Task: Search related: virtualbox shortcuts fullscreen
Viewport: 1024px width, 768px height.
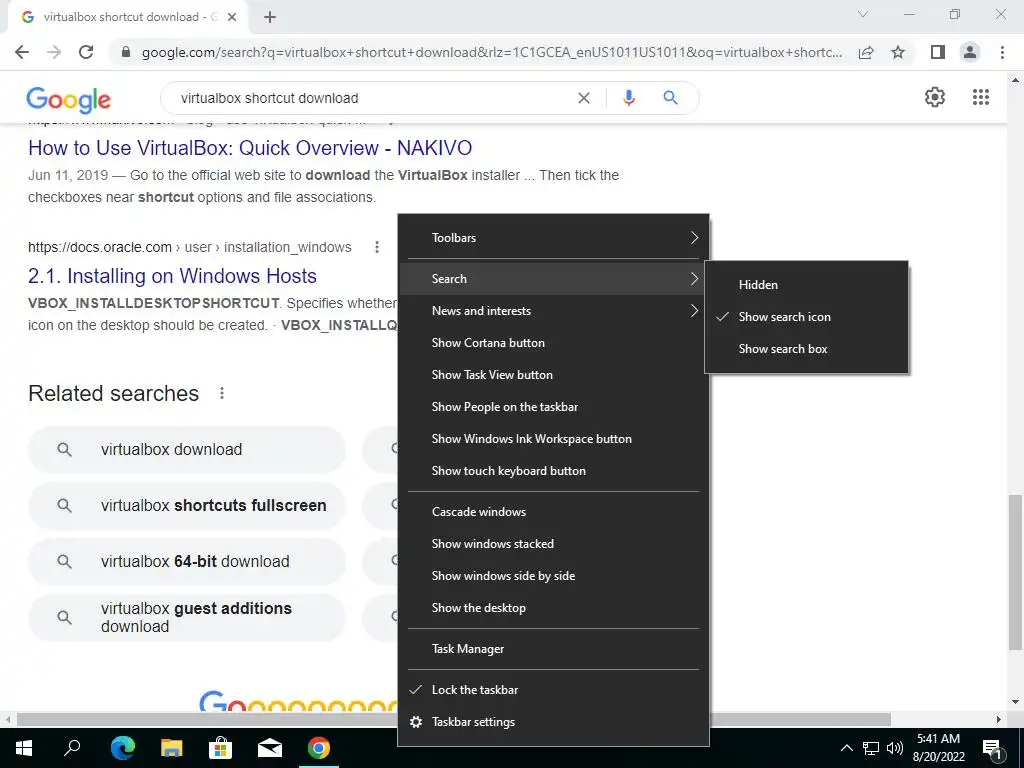Action: (187, 505)
